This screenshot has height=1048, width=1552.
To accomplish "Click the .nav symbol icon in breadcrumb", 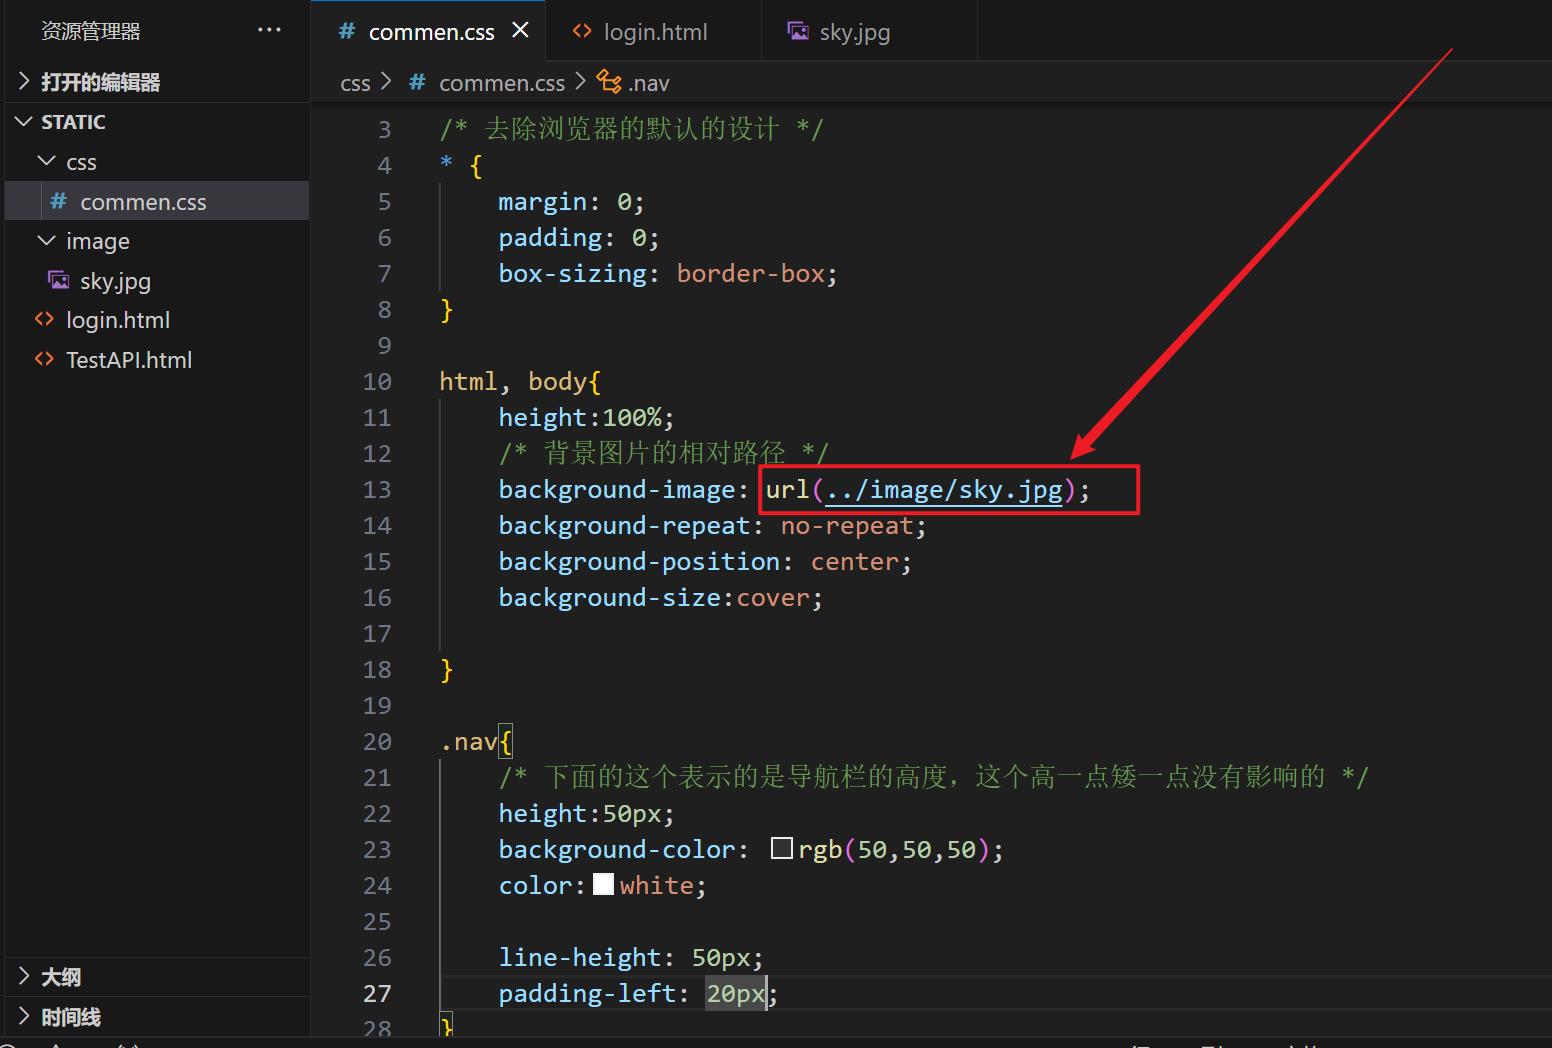I will point(609,81).
